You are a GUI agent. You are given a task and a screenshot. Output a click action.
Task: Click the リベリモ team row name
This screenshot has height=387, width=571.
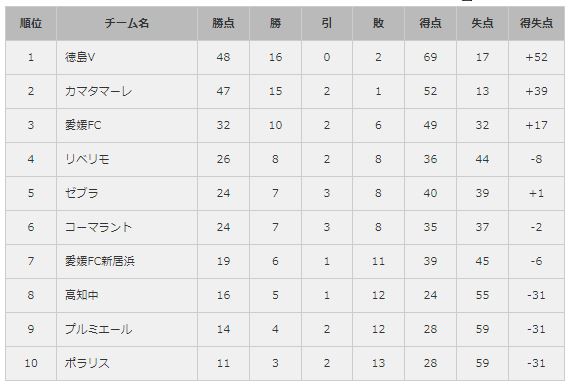click(87, 159)
